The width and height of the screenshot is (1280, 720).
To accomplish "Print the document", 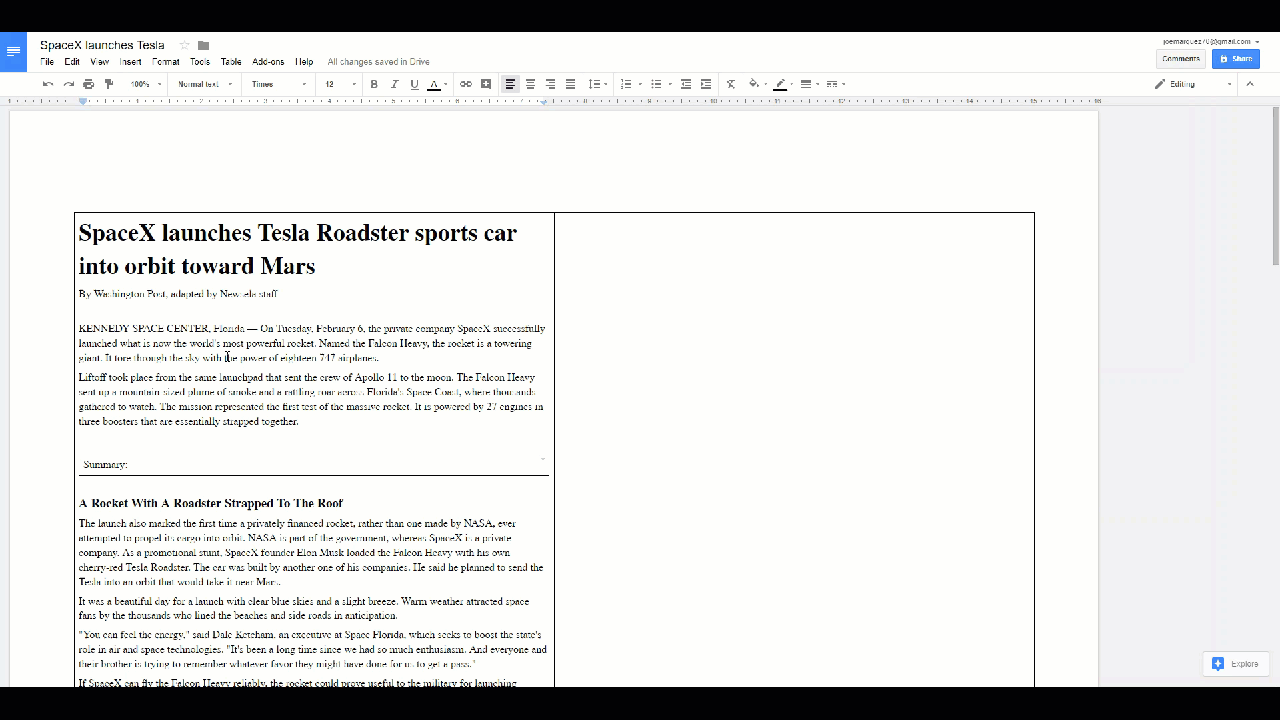I will click(88, 84).
